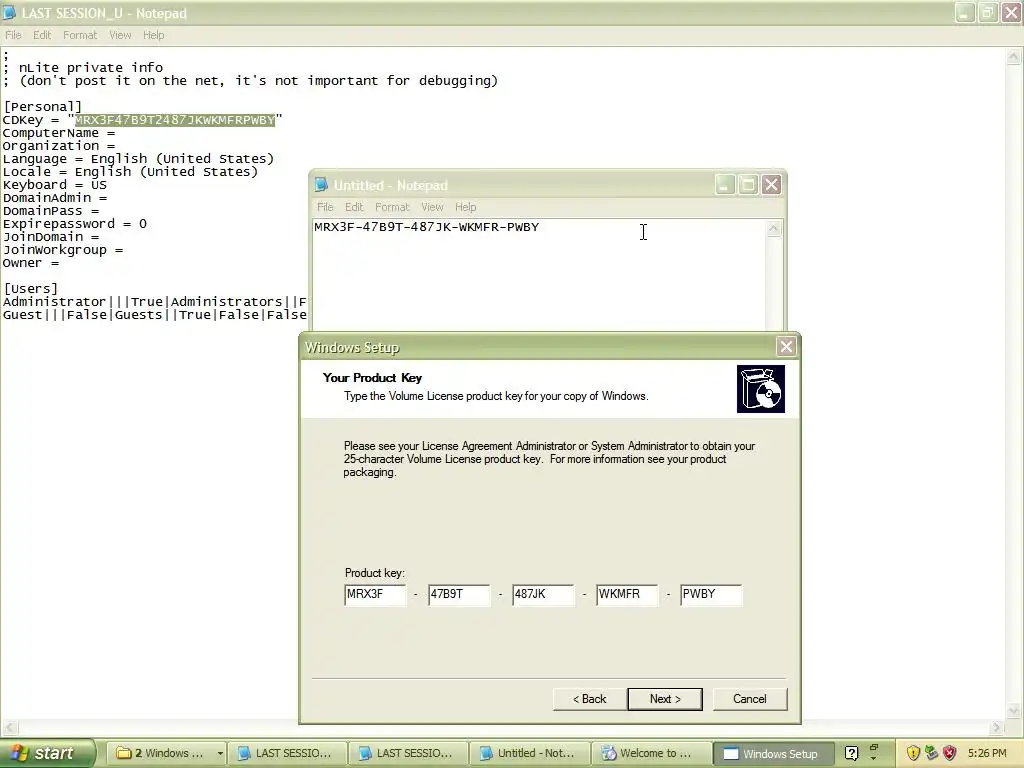
Task: Open View menu in Untitled Notepad
Action: (x=432, y=207)
